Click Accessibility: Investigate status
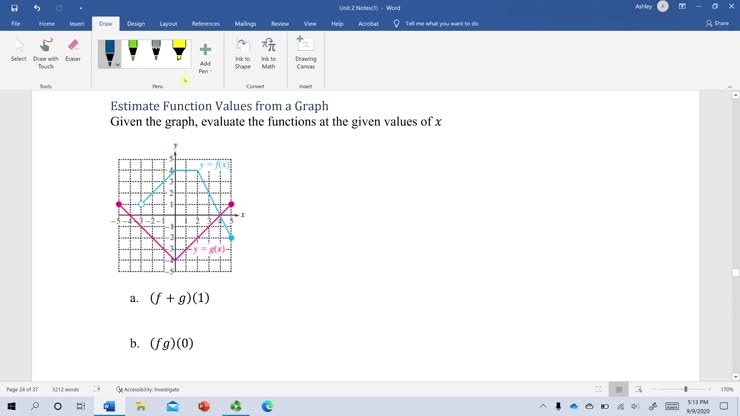 [x=148, y=390]
